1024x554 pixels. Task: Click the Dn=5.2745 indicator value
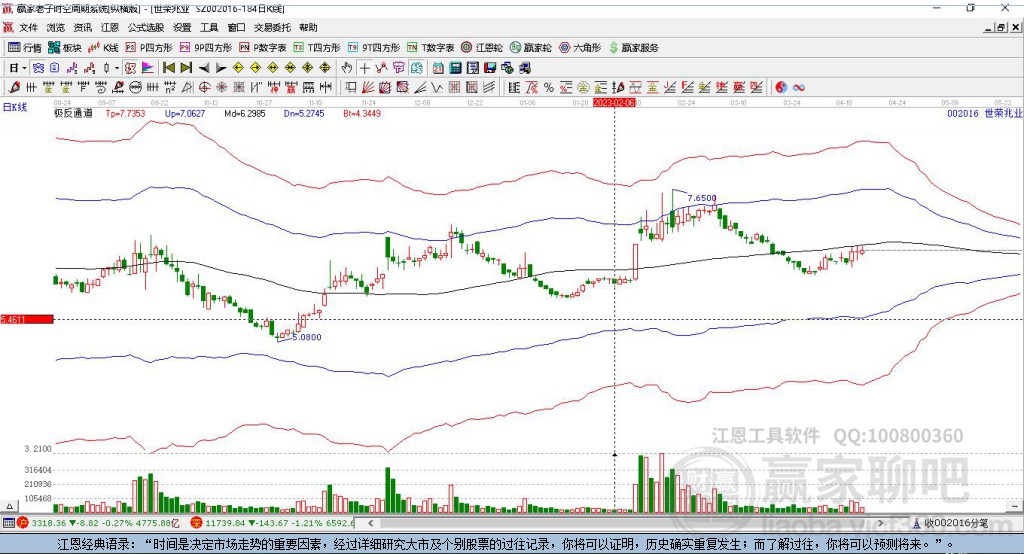tap(304, 113)
